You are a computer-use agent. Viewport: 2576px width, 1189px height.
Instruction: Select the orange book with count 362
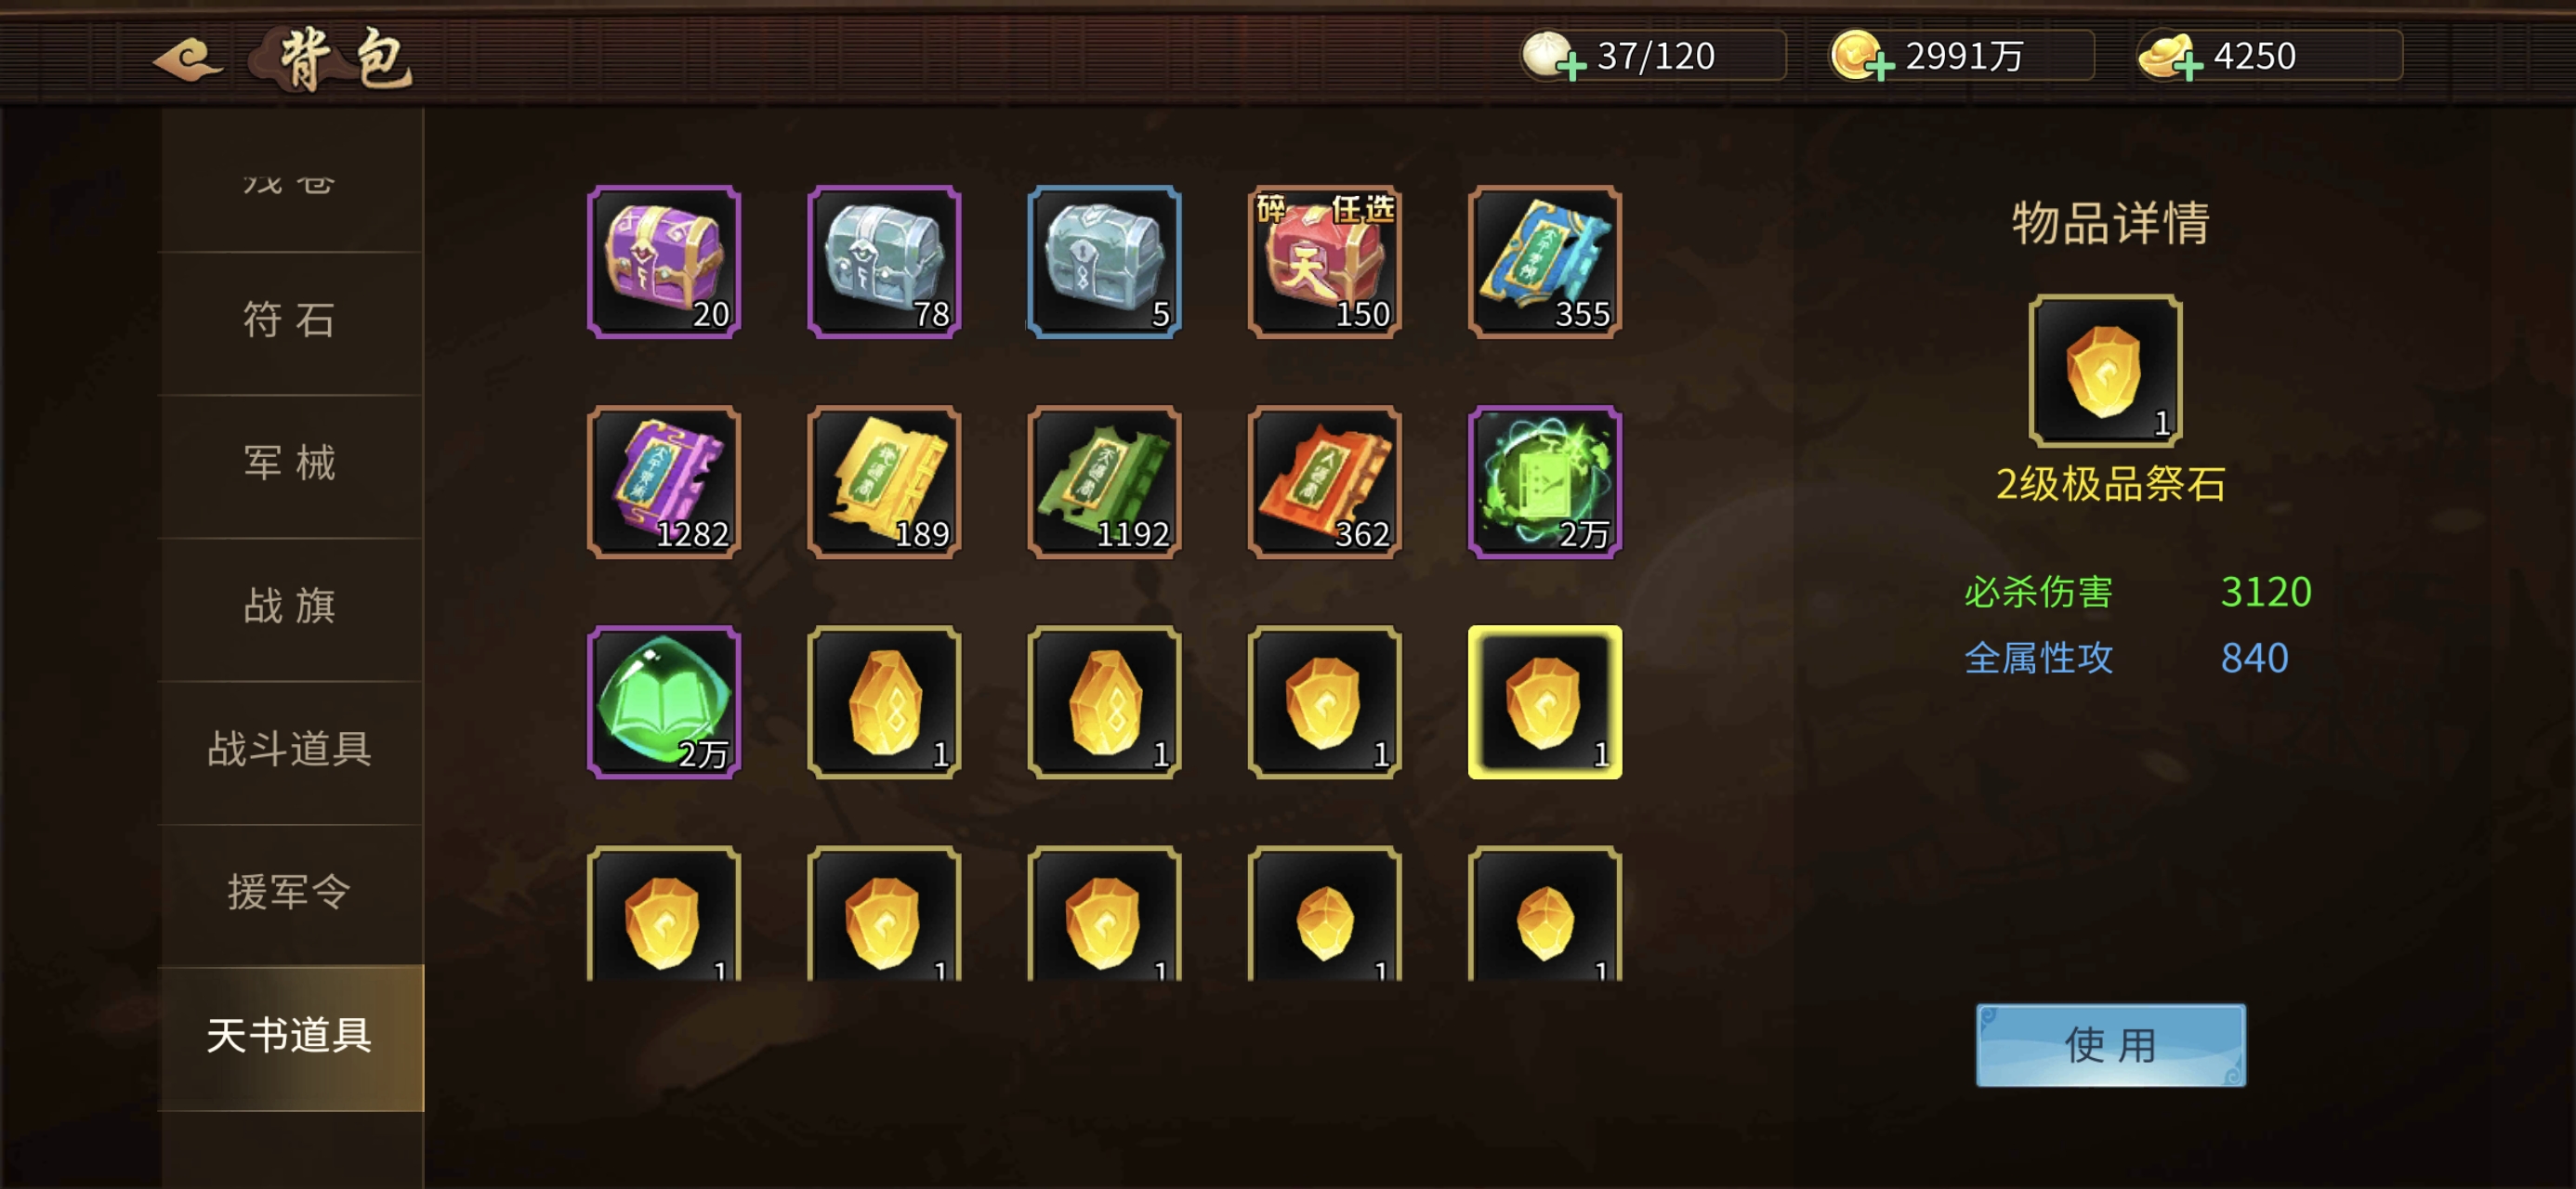tap(1325, 482)
